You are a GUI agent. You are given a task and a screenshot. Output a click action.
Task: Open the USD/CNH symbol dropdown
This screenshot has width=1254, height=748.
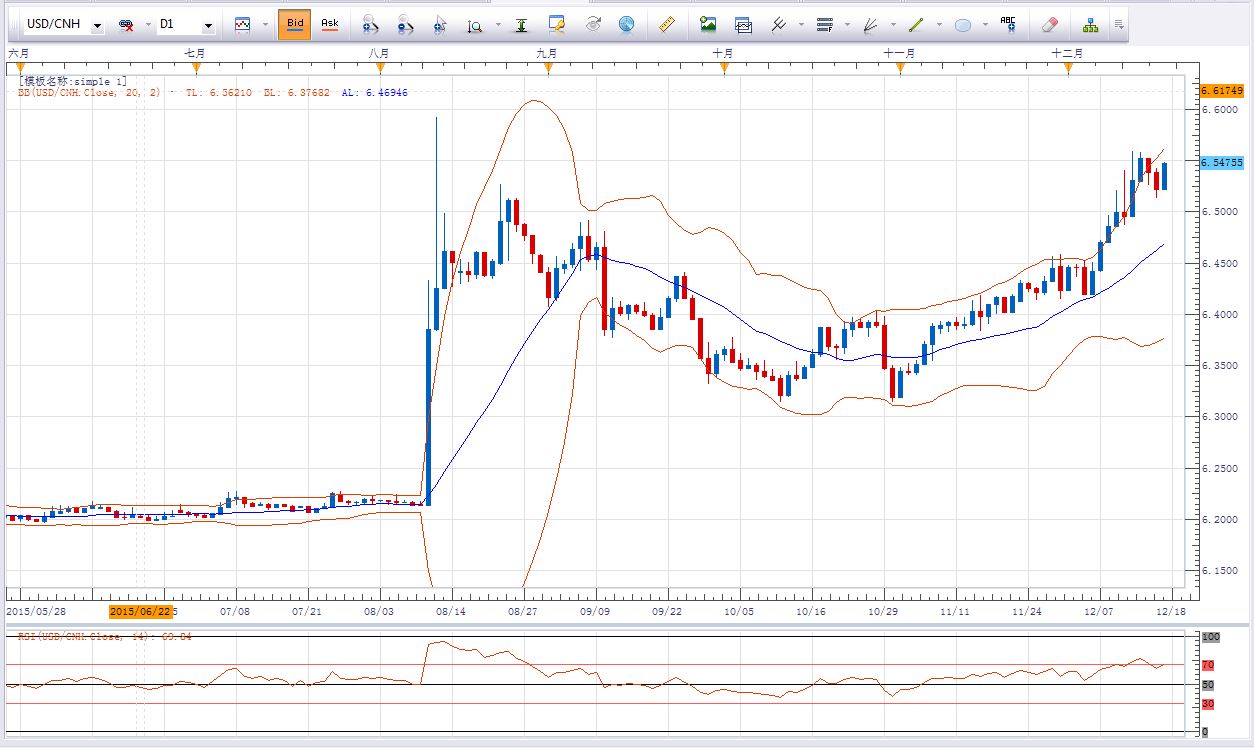point(97,25)
